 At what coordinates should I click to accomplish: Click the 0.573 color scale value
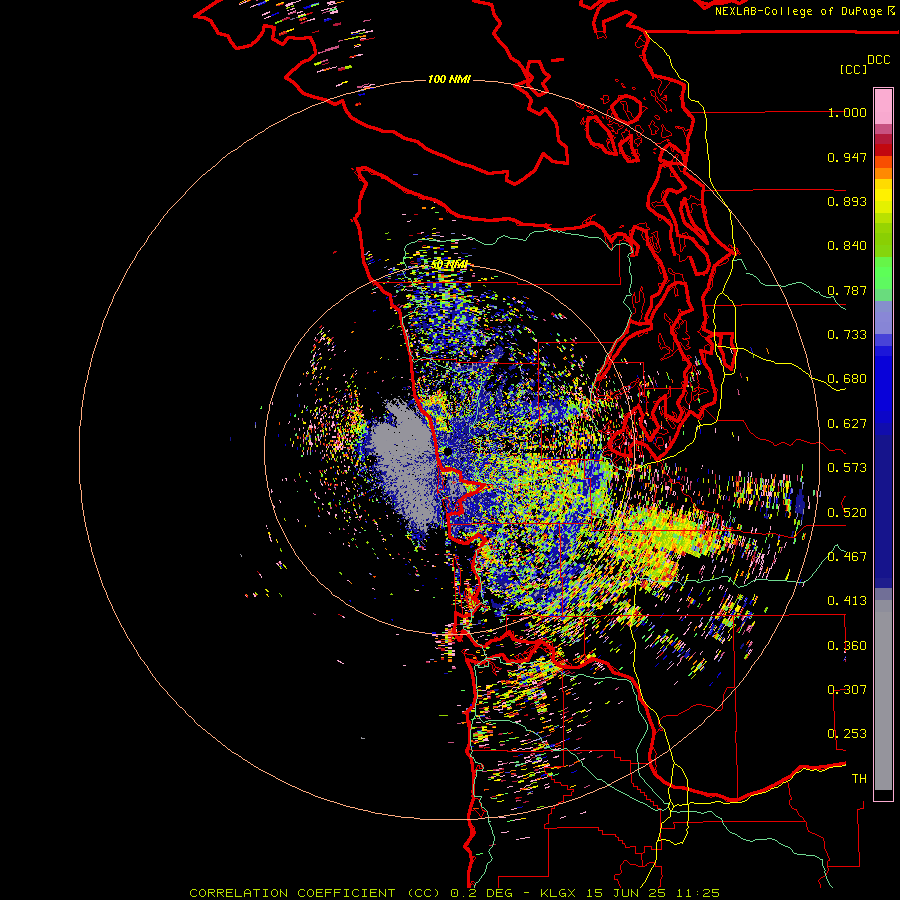coord(847,468)
